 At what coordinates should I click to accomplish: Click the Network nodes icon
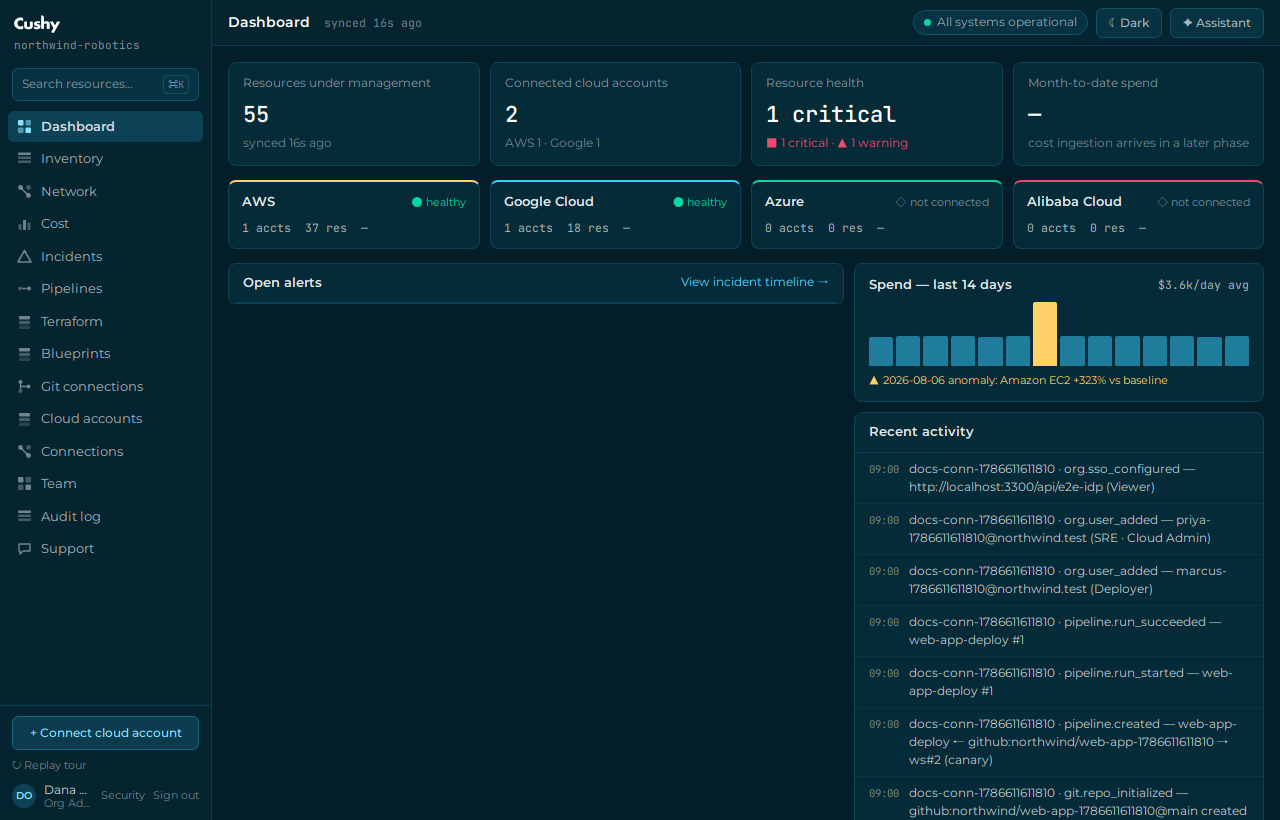coord(25,191)
